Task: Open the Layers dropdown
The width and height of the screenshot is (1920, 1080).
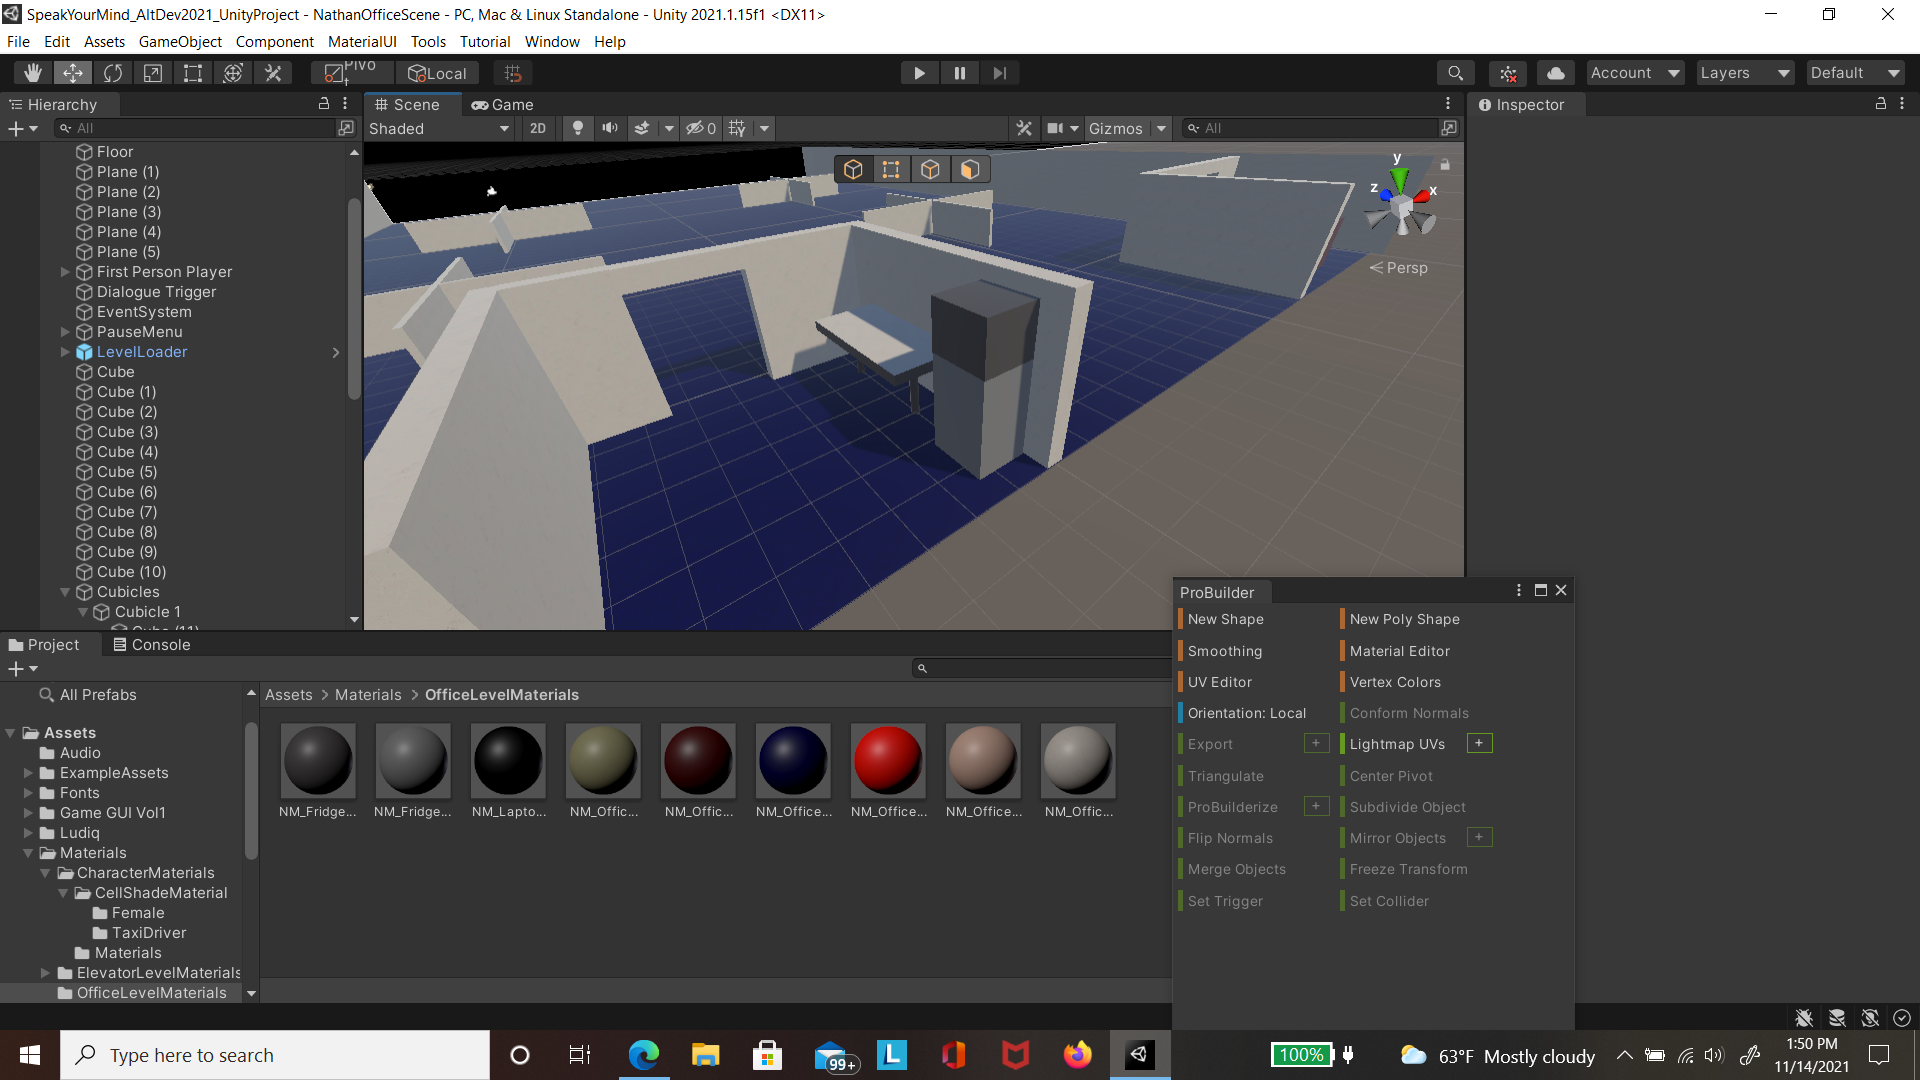Action: tap(1744, 73)
